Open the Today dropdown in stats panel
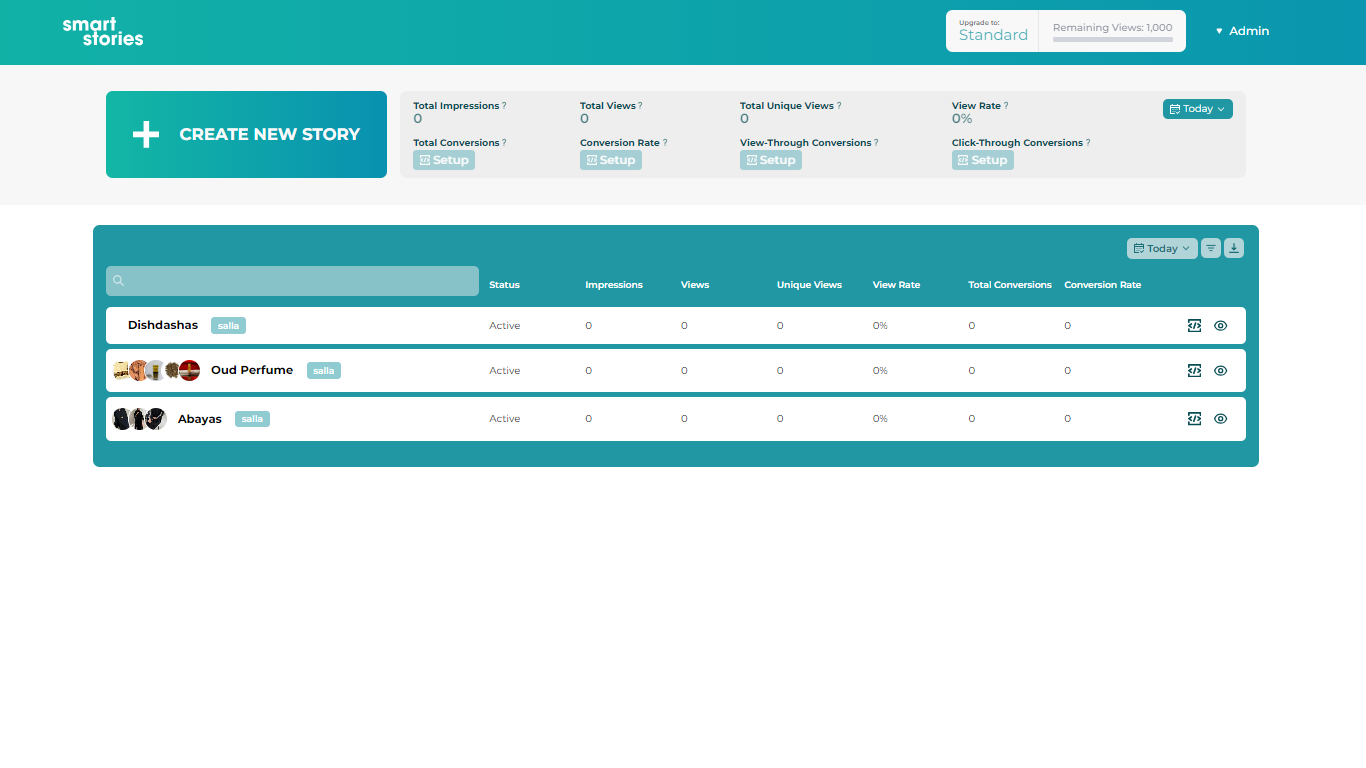1366x768 pixels. coord(1197,109)
